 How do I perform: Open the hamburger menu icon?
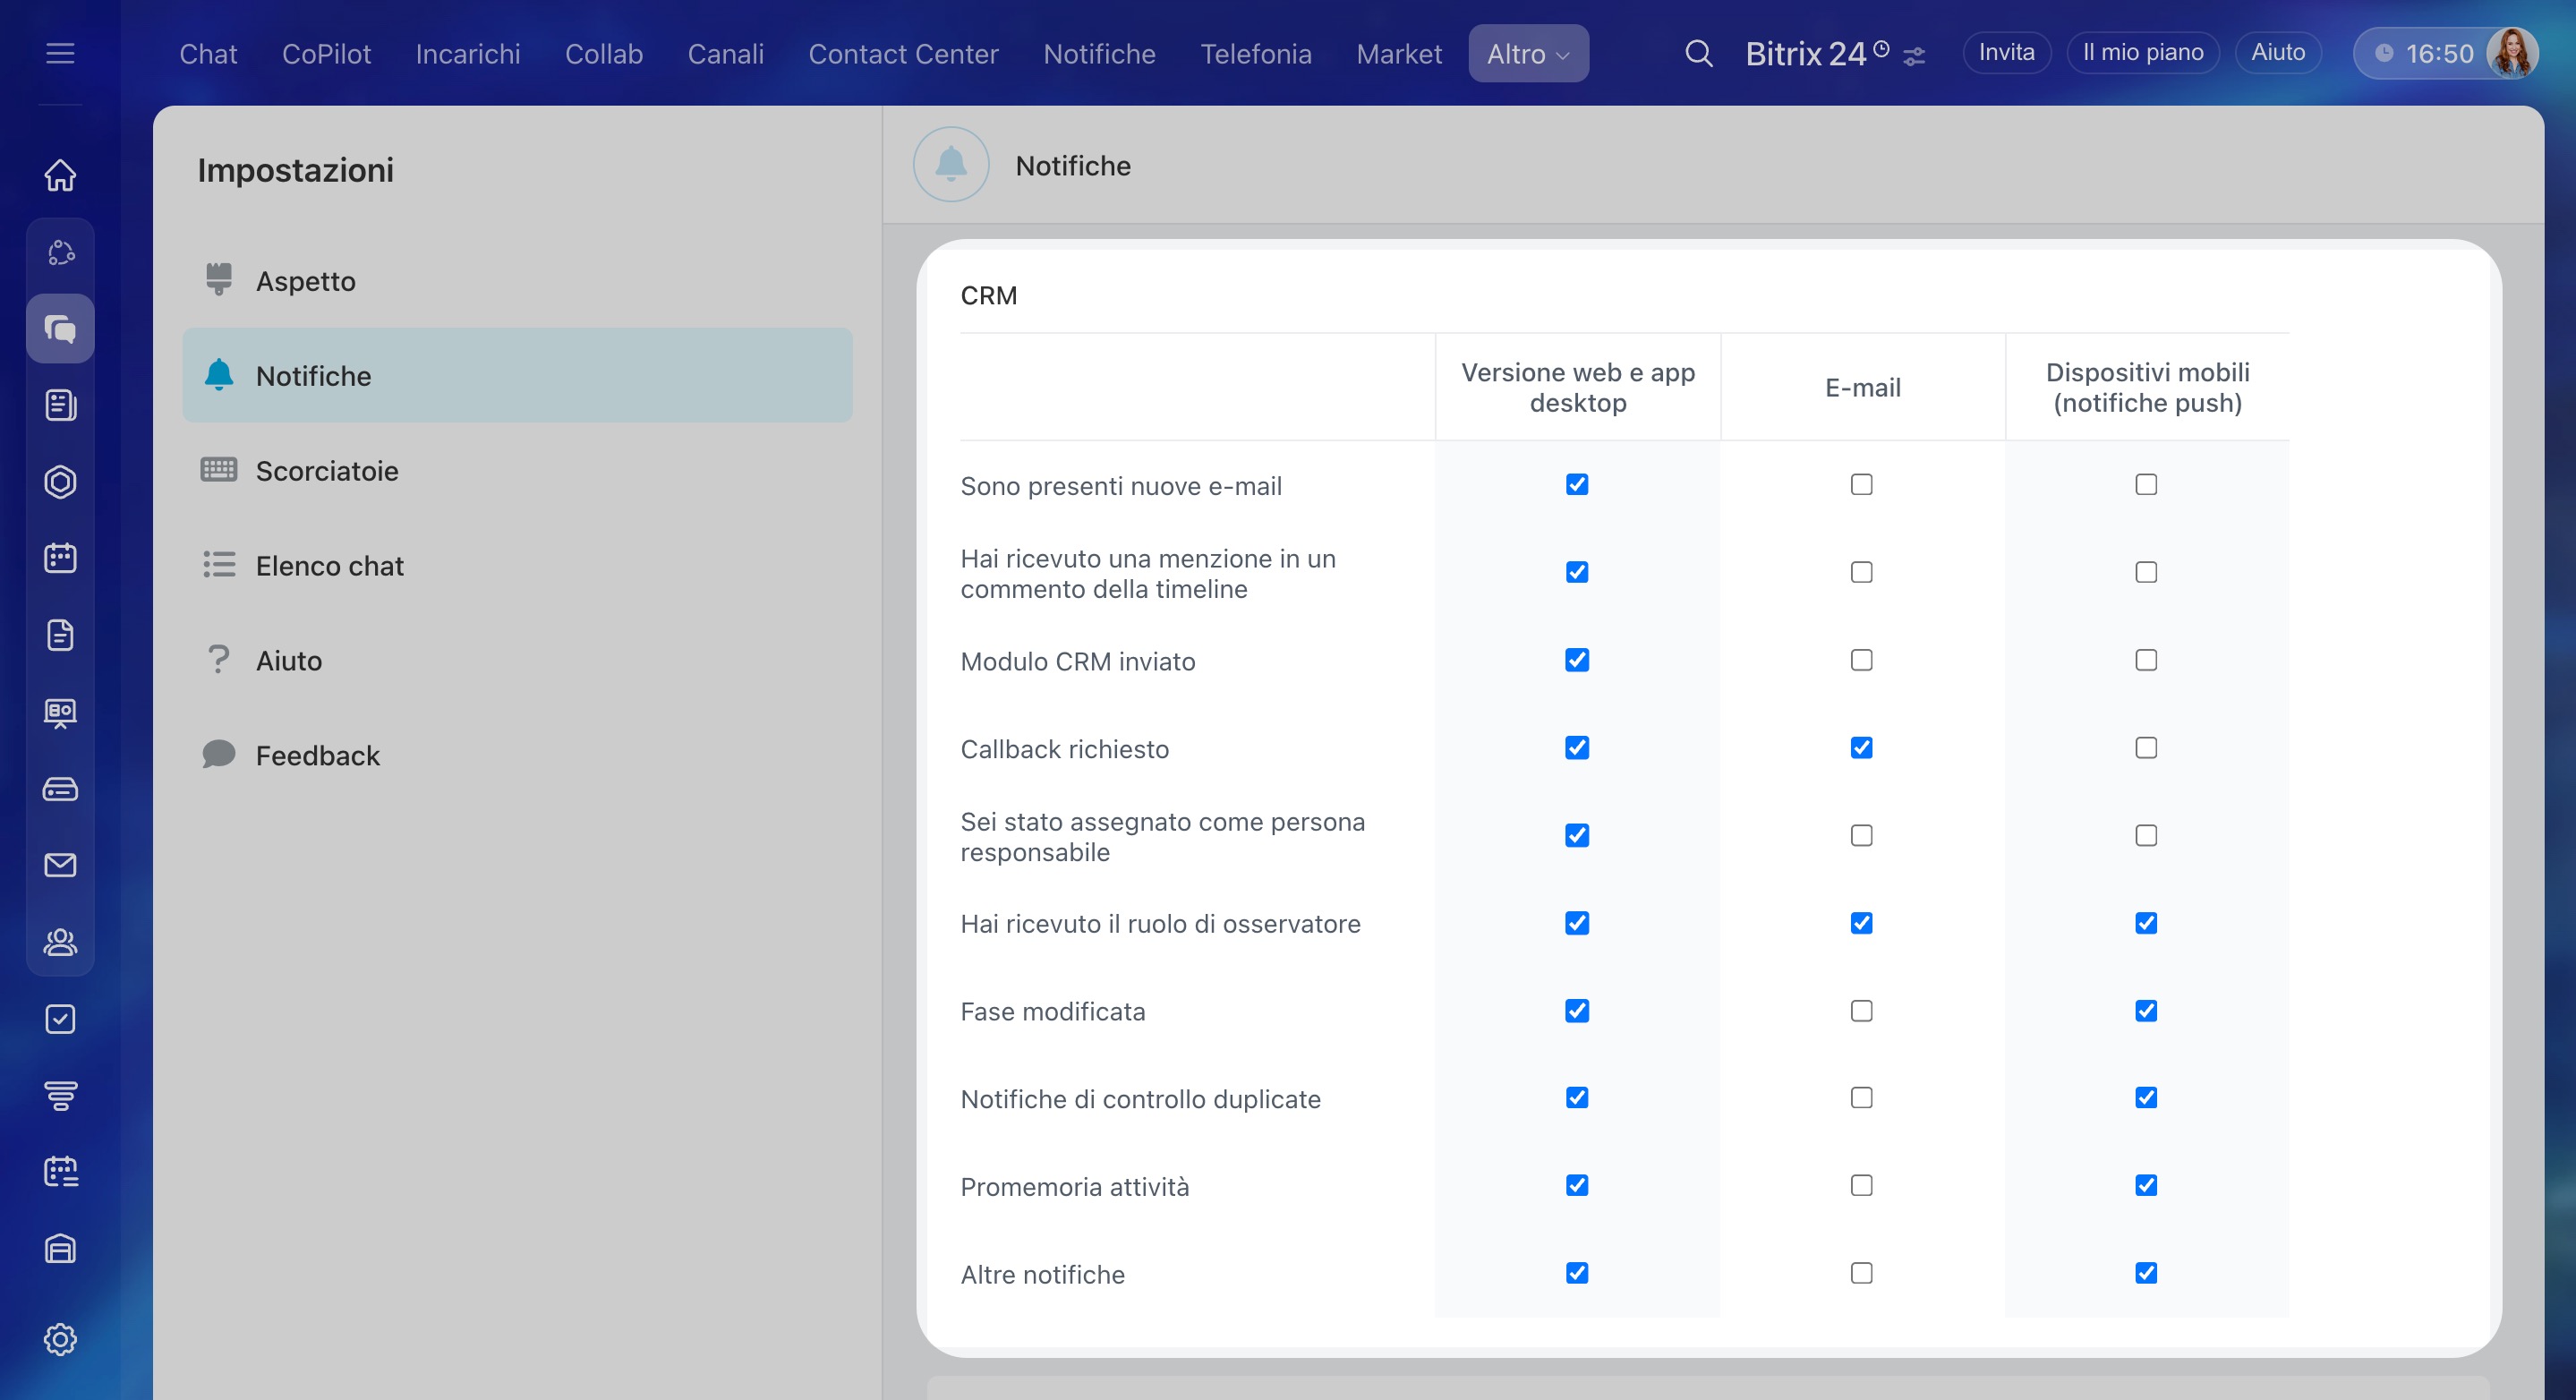(60, 53)
